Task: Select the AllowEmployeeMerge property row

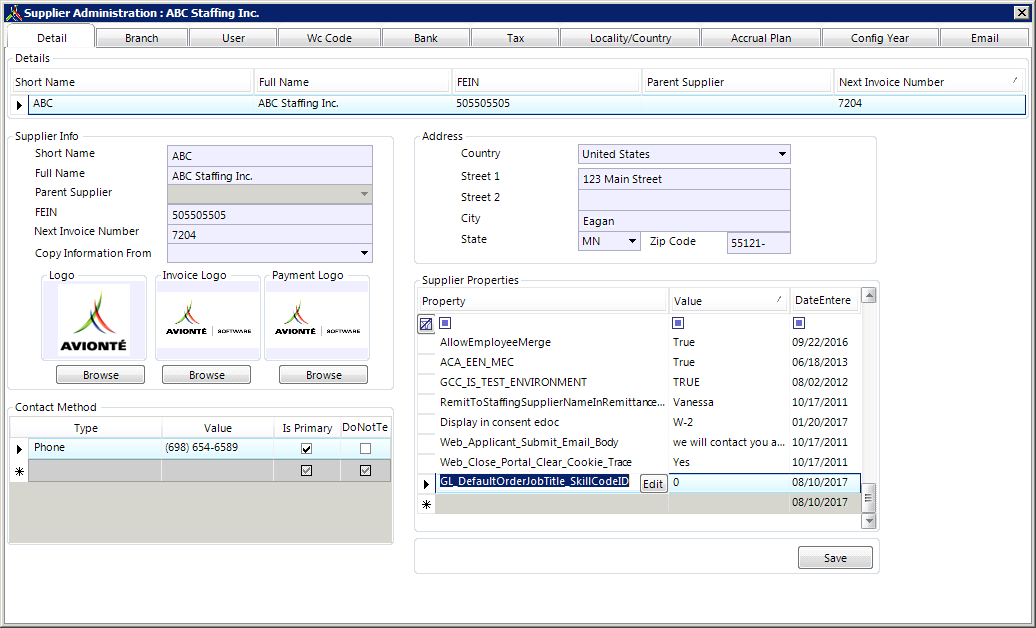Action: pyautogui.click(x=639, y=342)
